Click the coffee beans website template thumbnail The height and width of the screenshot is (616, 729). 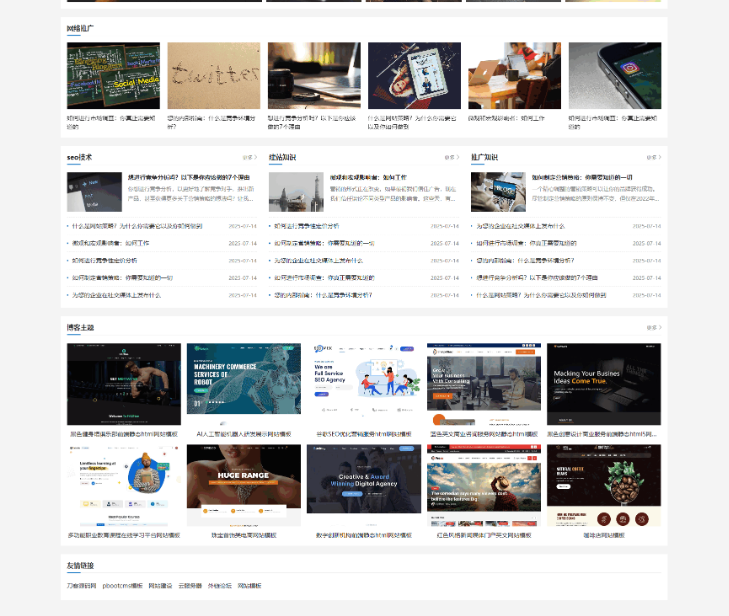click(603, 485)
